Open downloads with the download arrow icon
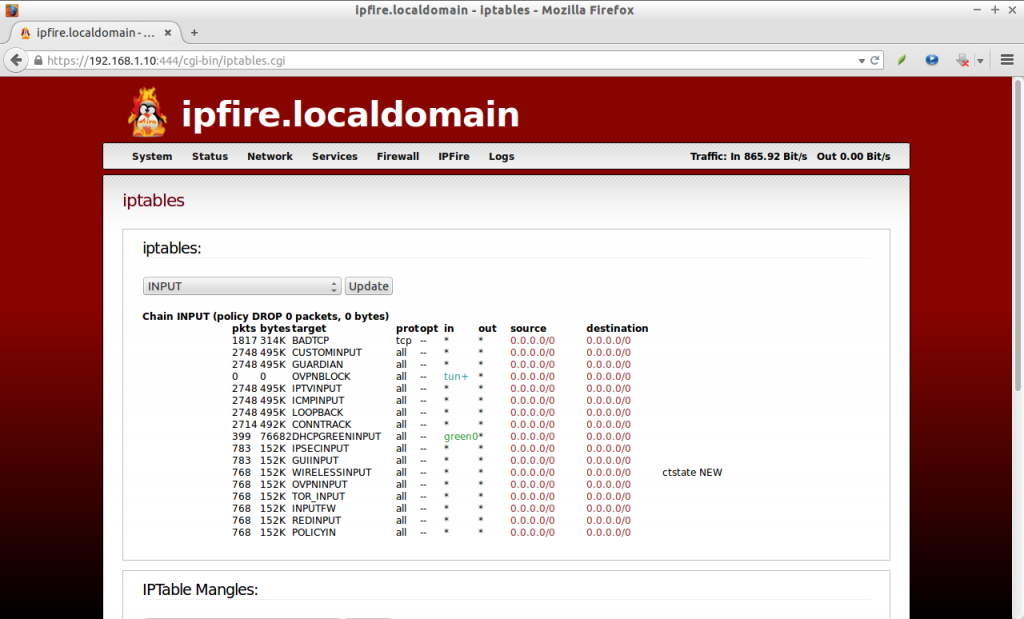This screenshot has height=619, width=1024. point(962,60)
